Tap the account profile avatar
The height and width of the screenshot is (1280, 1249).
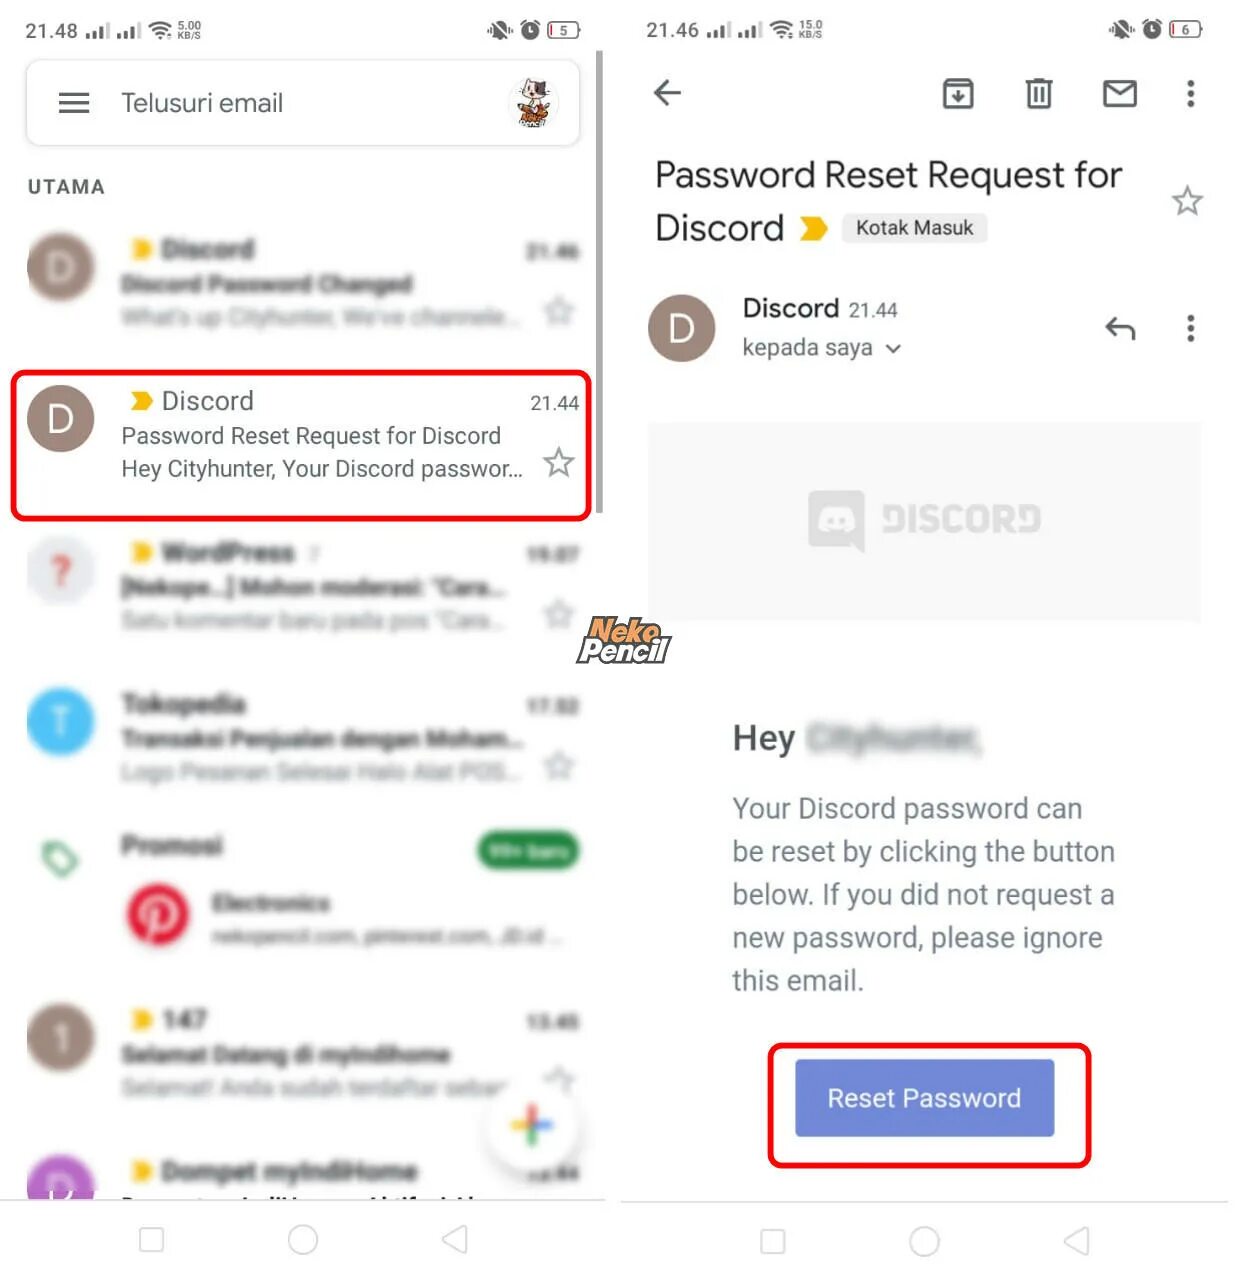[x=533, y=103]
